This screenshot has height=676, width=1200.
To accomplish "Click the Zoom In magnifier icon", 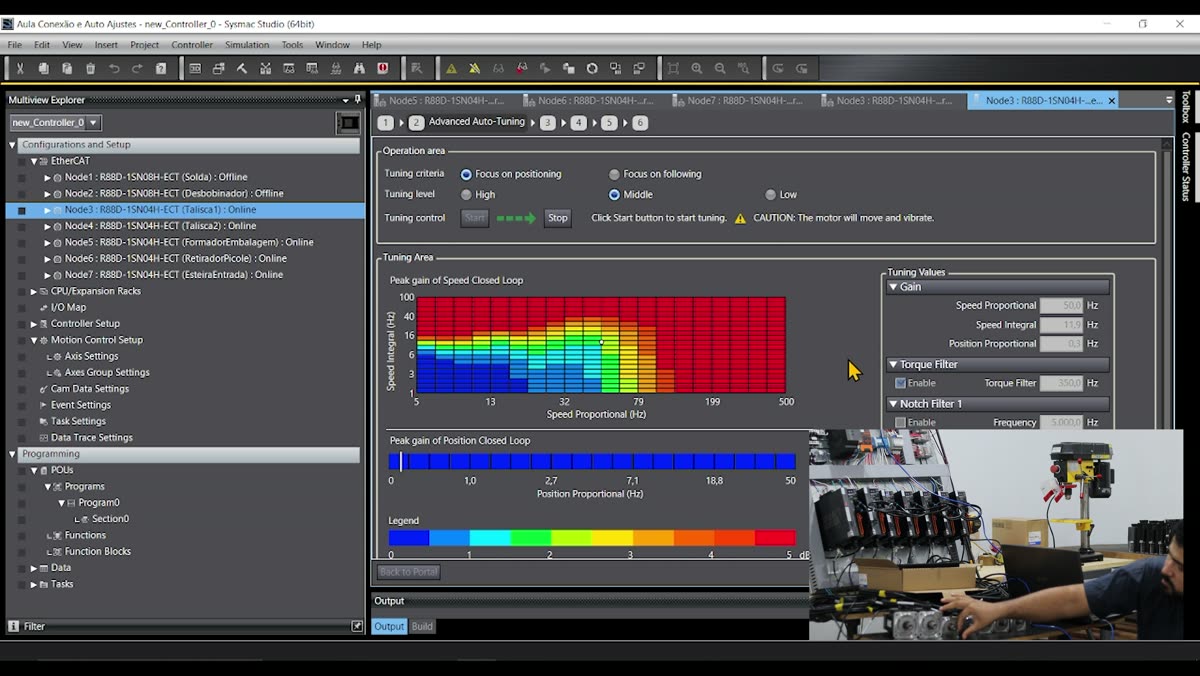I will (697, 68).
